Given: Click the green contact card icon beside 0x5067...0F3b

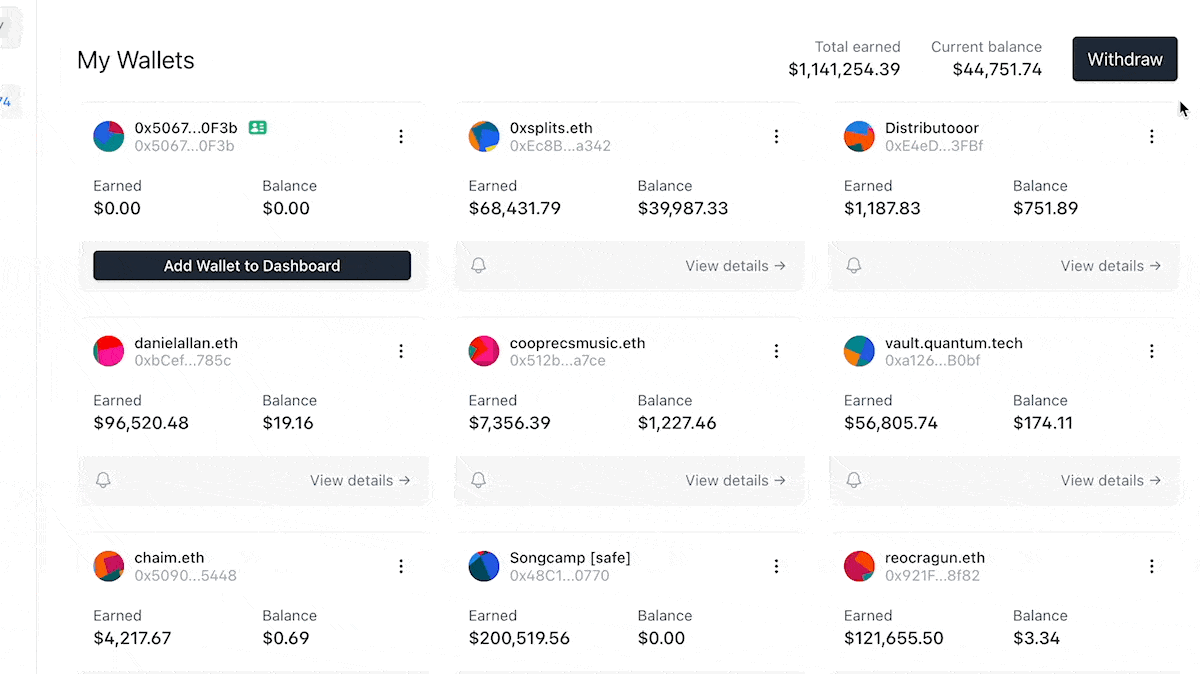Looking at the screenshot, I should point(257,127).
